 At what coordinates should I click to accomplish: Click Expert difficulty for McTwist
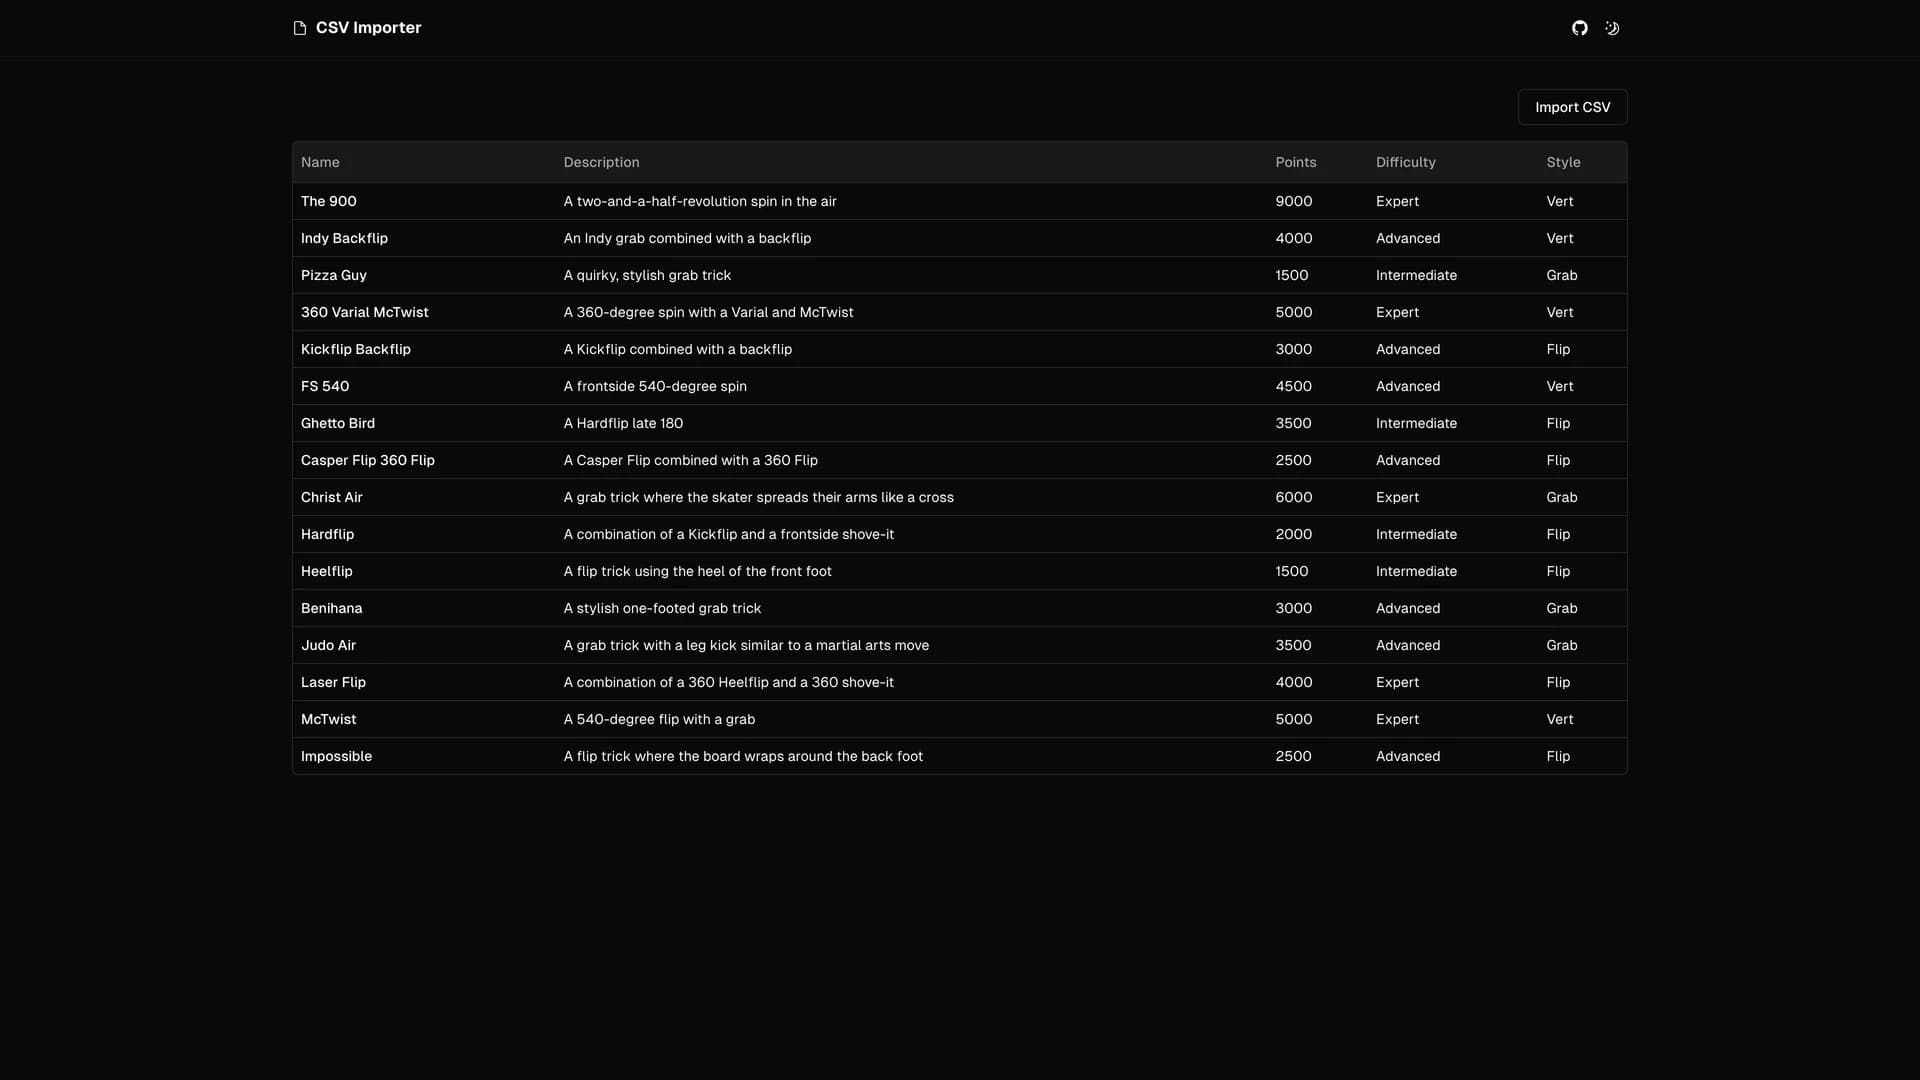1397,719
